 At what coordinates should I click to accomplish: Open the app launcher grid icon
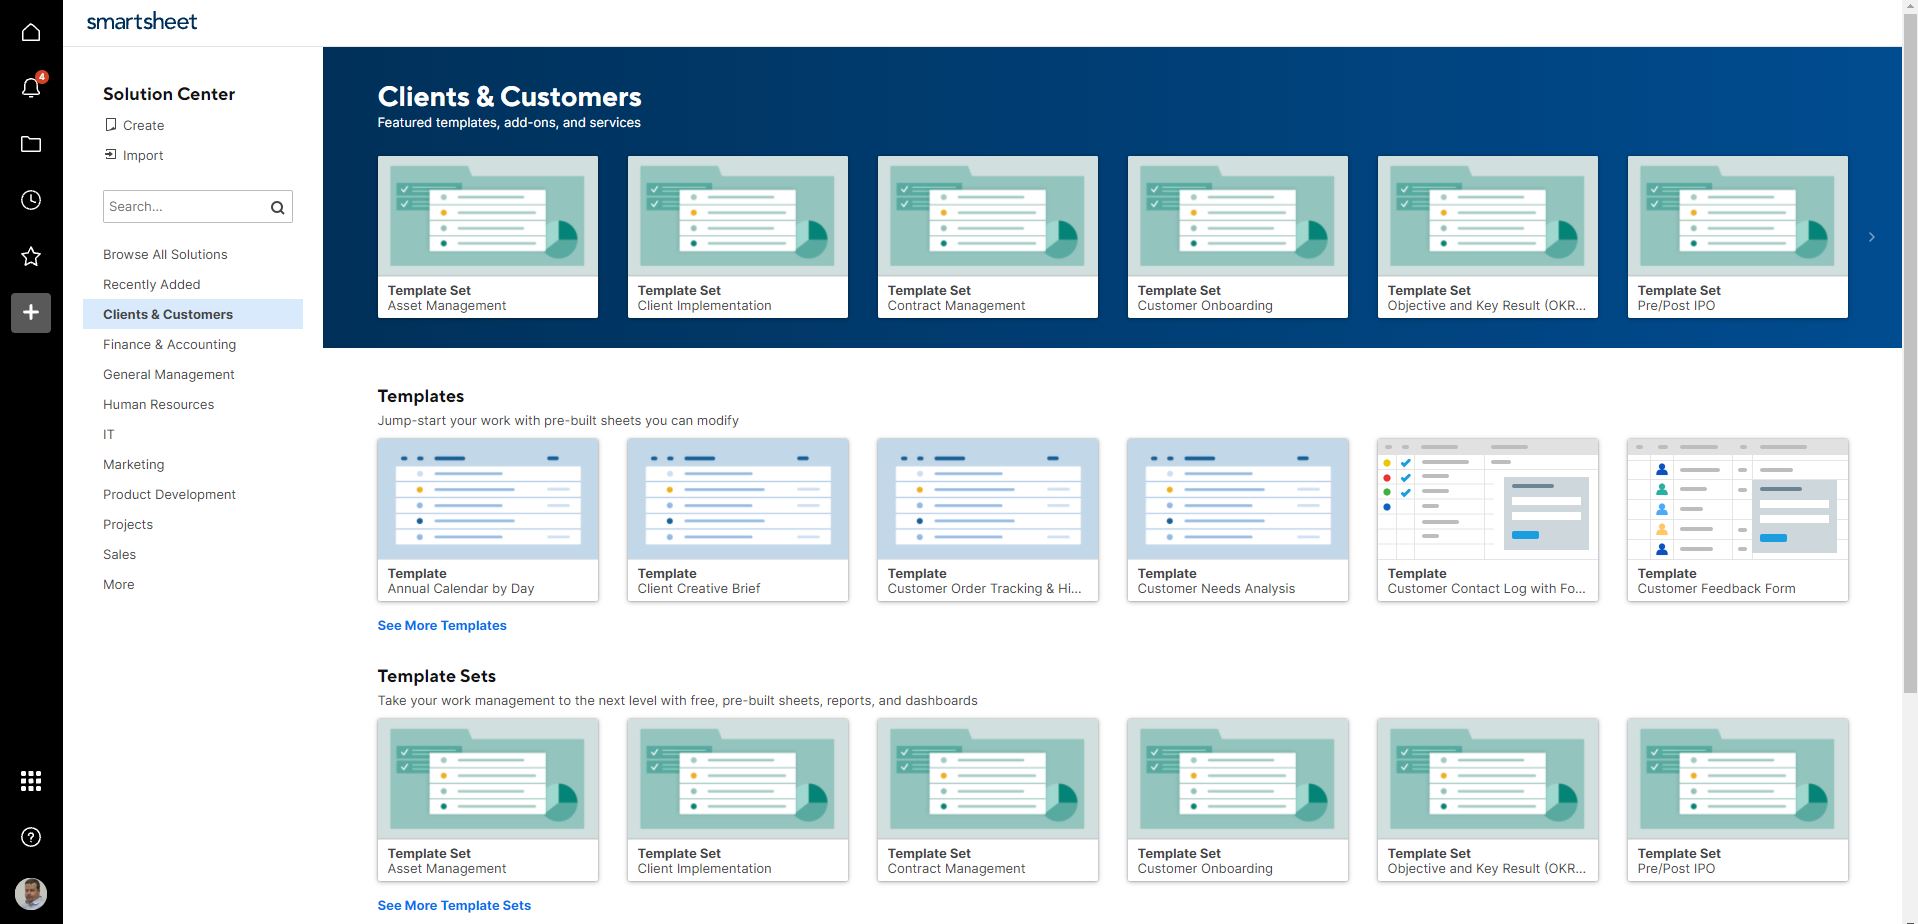tap(31, 781)
